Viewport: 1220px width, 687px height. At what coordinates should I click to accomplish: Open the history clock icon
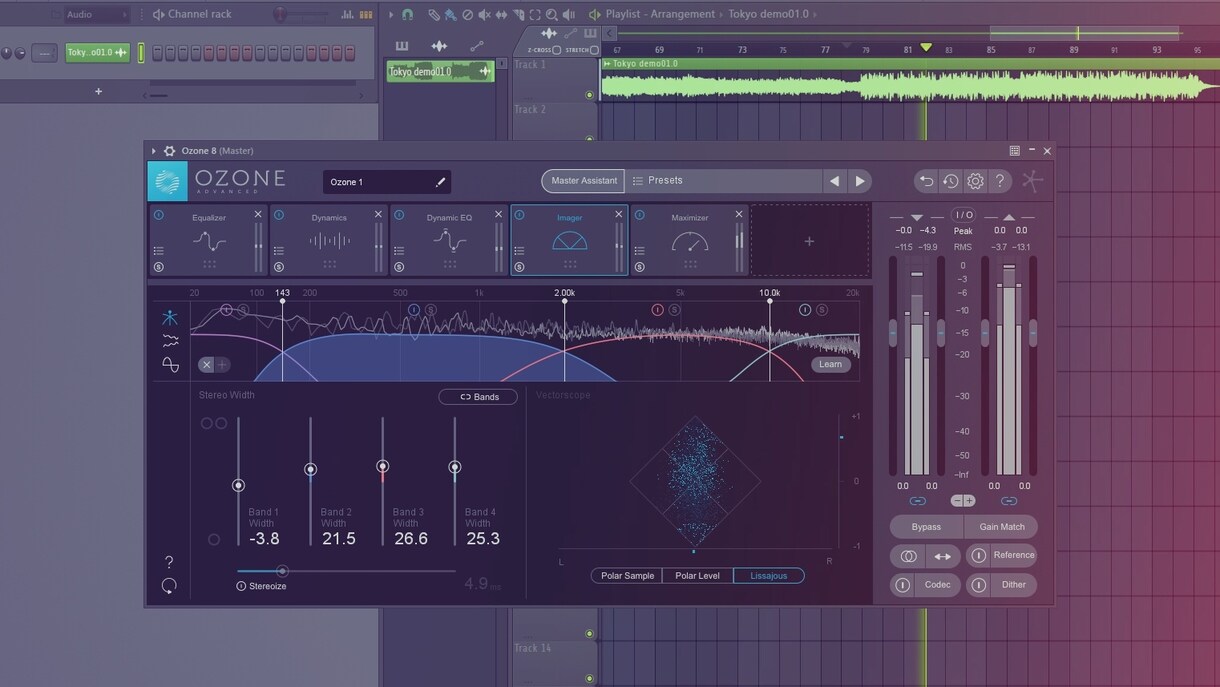(950, 181)
